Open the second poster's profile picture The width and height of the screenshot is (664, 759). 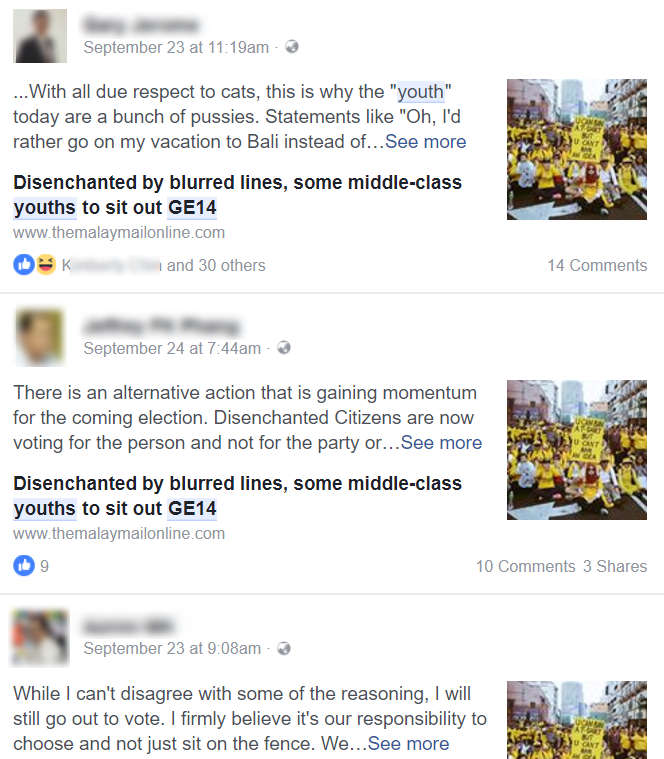pyautogui.click(x=40, y=336)
